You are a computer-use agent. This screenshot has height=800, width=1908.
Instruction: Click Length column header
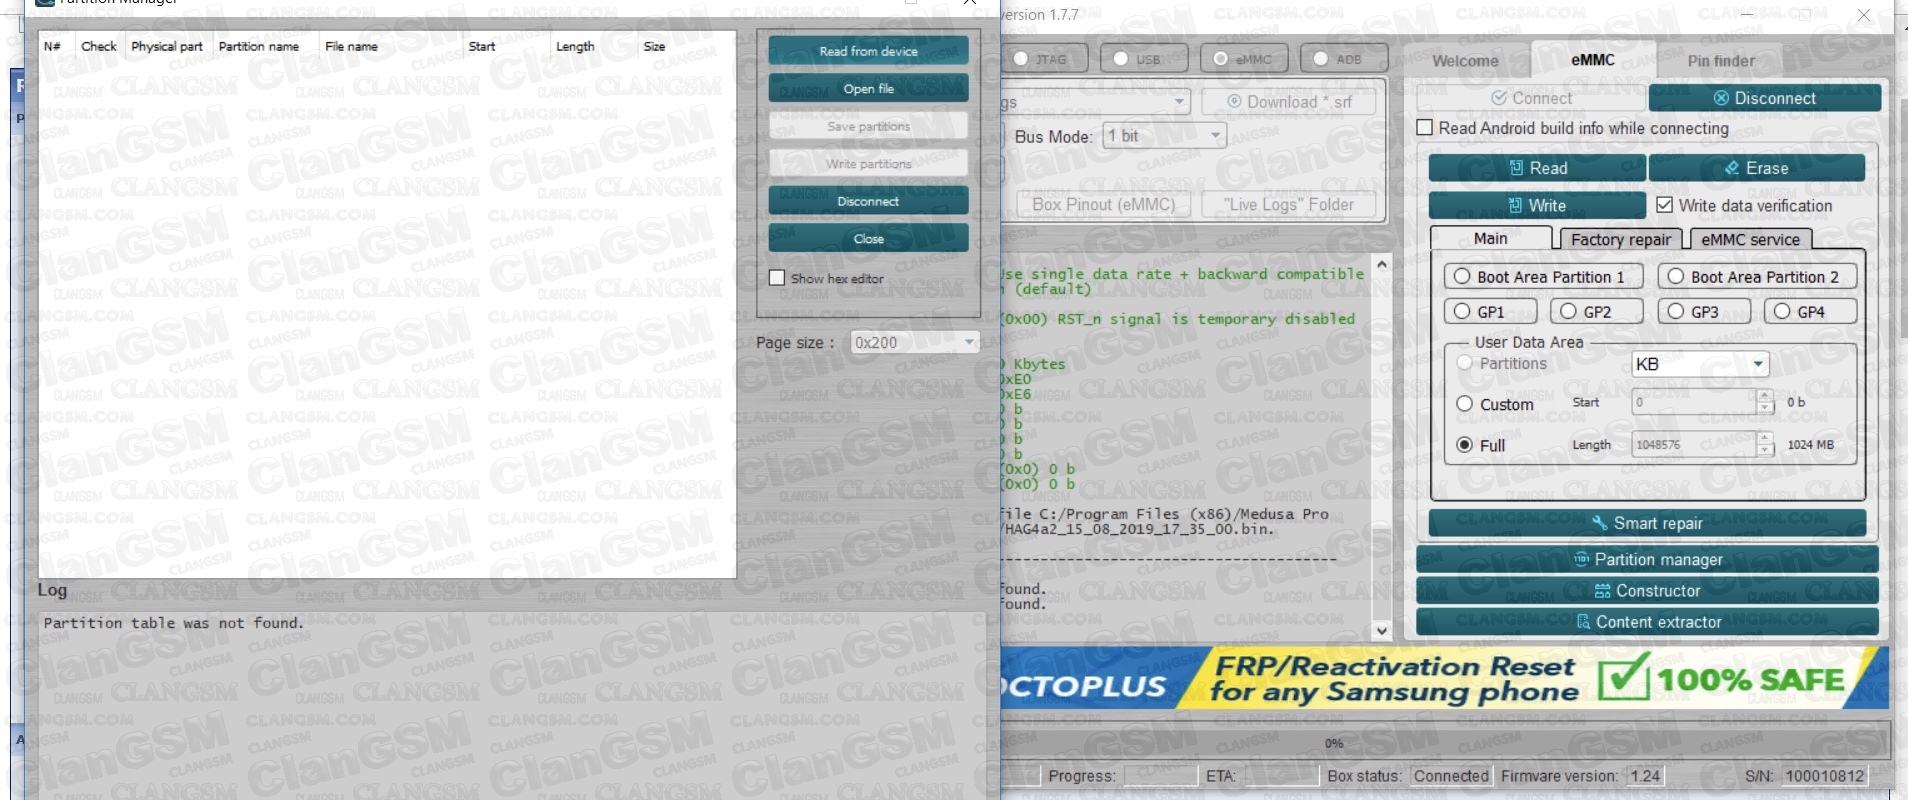click(575, 46)
